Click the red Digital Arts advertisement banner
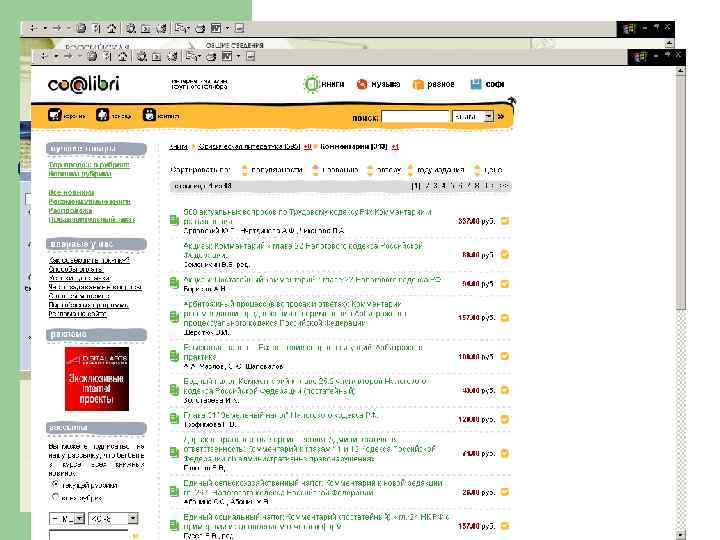This screenshot has height=540, width=720. click(x=96, y=379)
